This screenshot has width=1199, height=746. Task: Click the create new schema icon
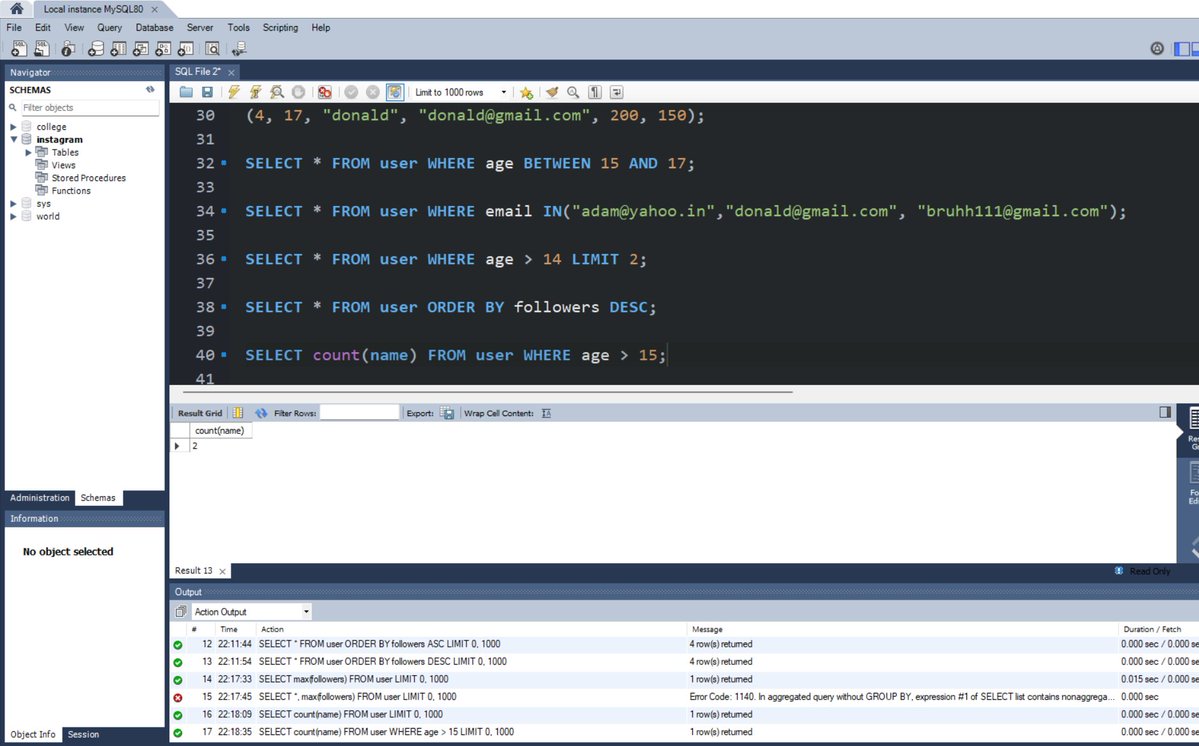click(x=96, y=49)
